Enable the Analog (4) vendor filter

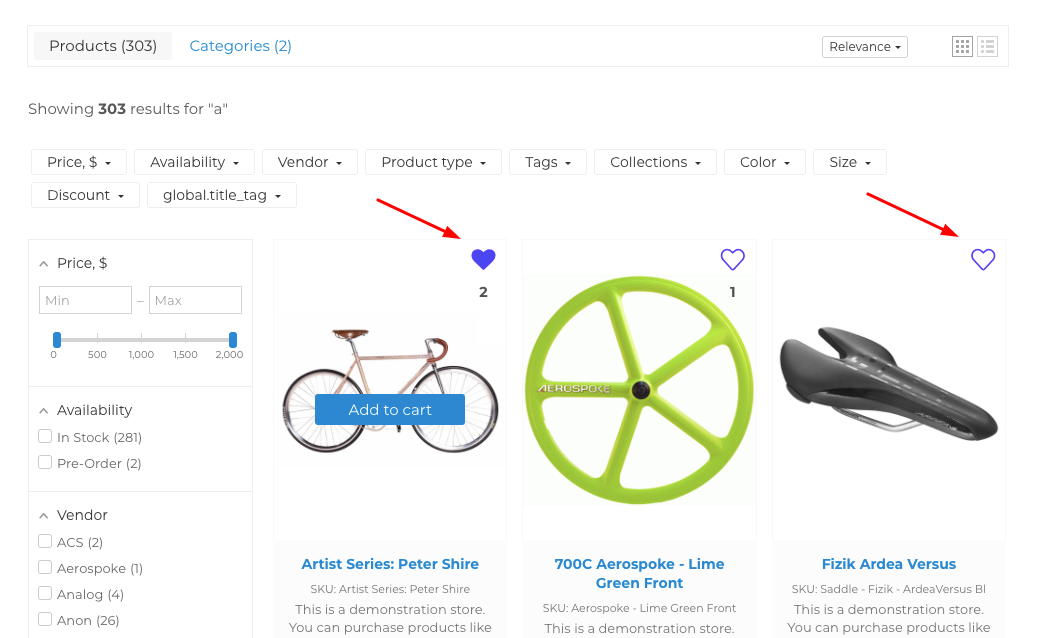(x=45, y=593)
